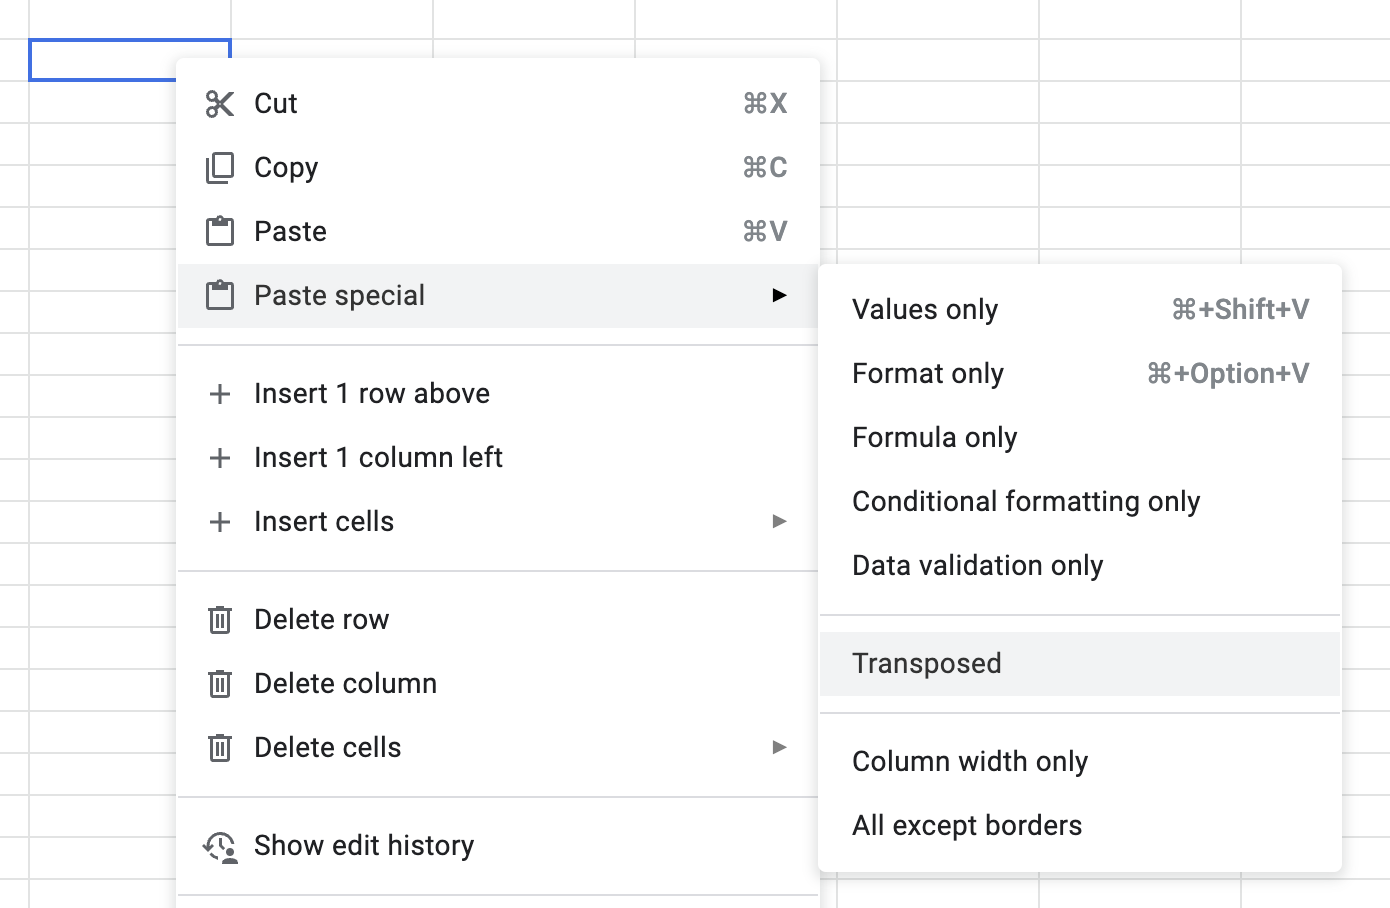Select Data validation only
The image size is (1390, 908).
coord(978,566)
